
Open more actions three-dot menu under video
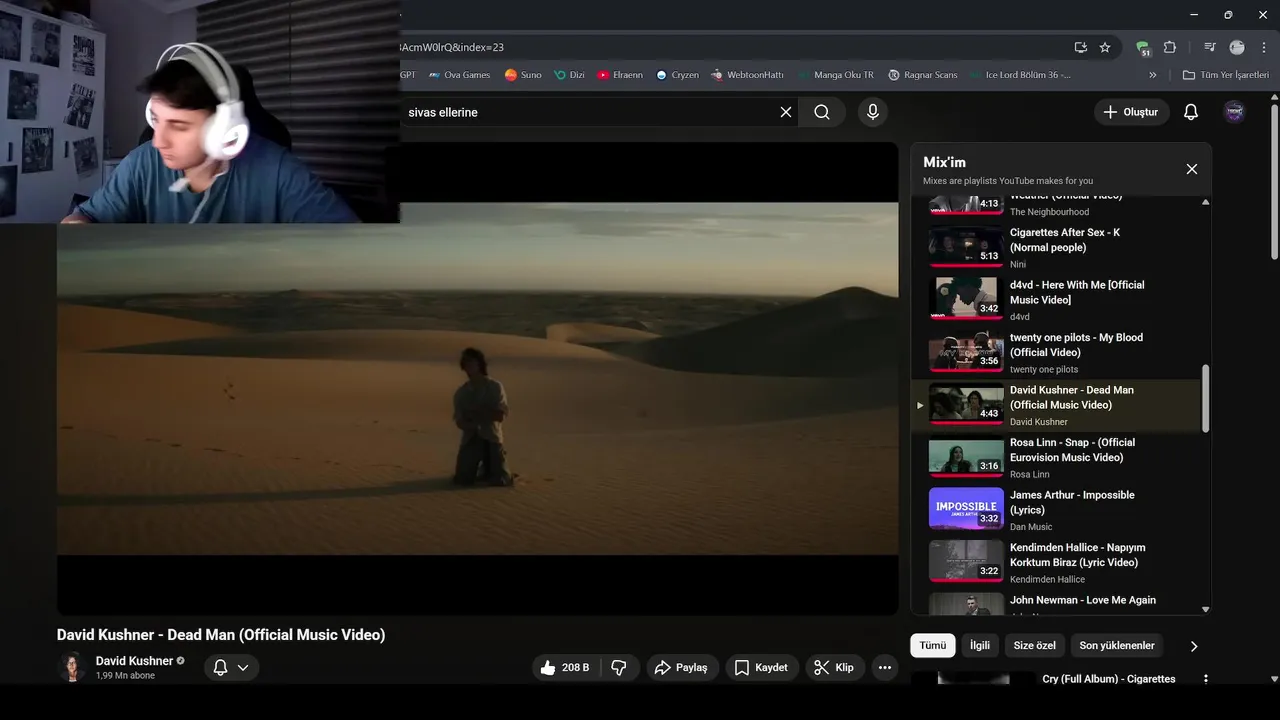(x=885, y=667)
